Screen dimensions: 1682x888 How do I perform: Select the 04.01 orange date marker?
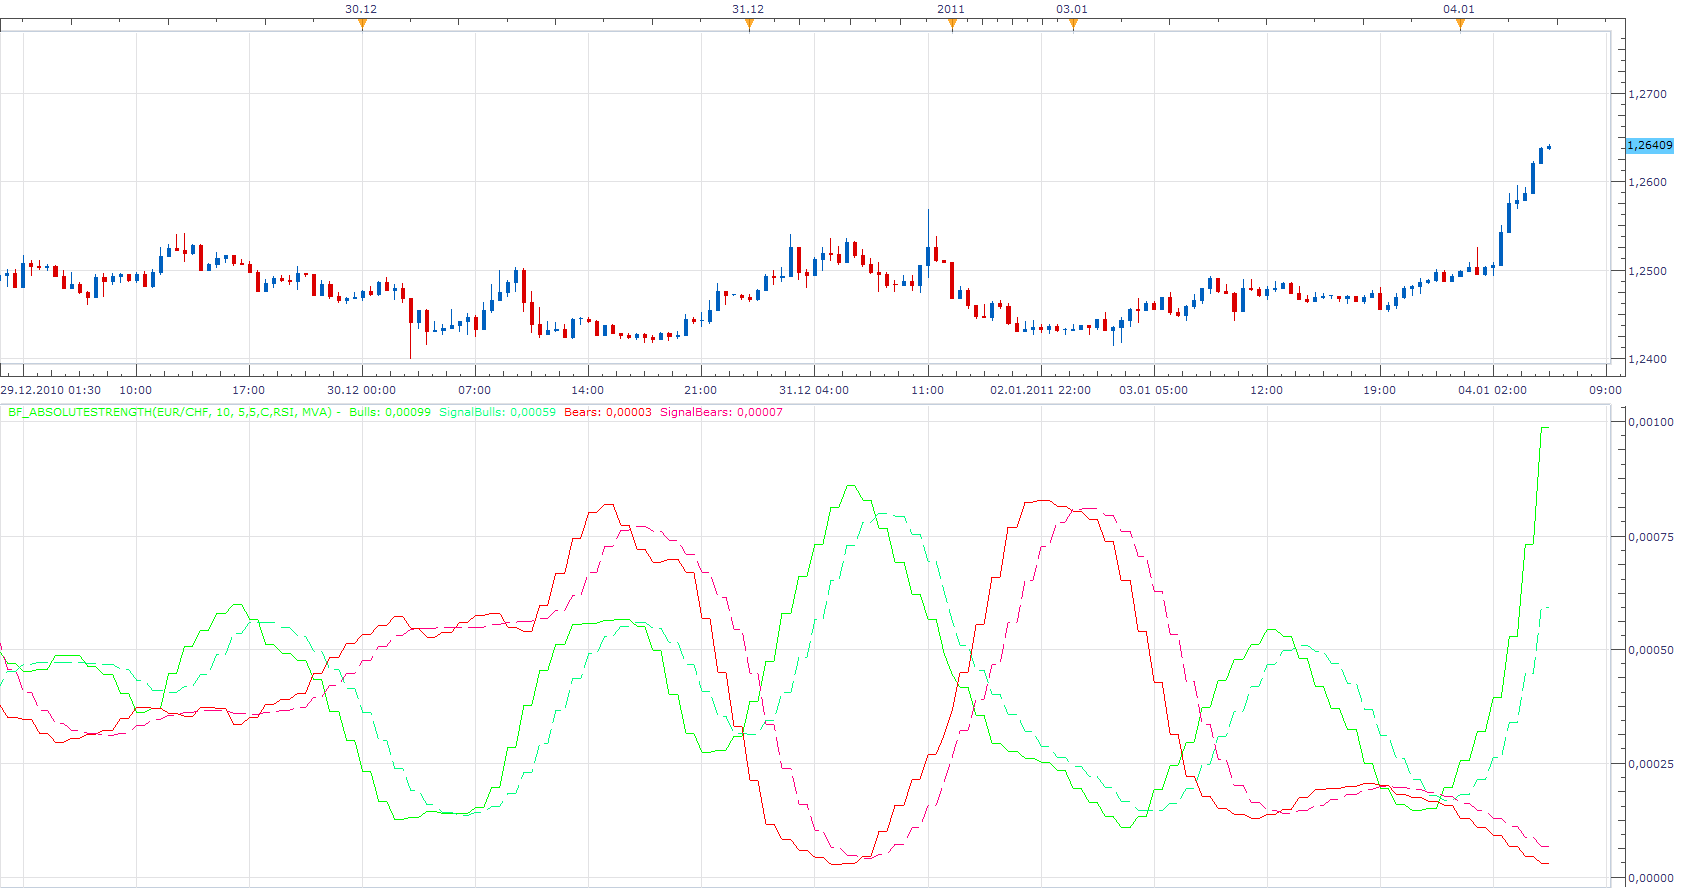(x=1460, y=24)
